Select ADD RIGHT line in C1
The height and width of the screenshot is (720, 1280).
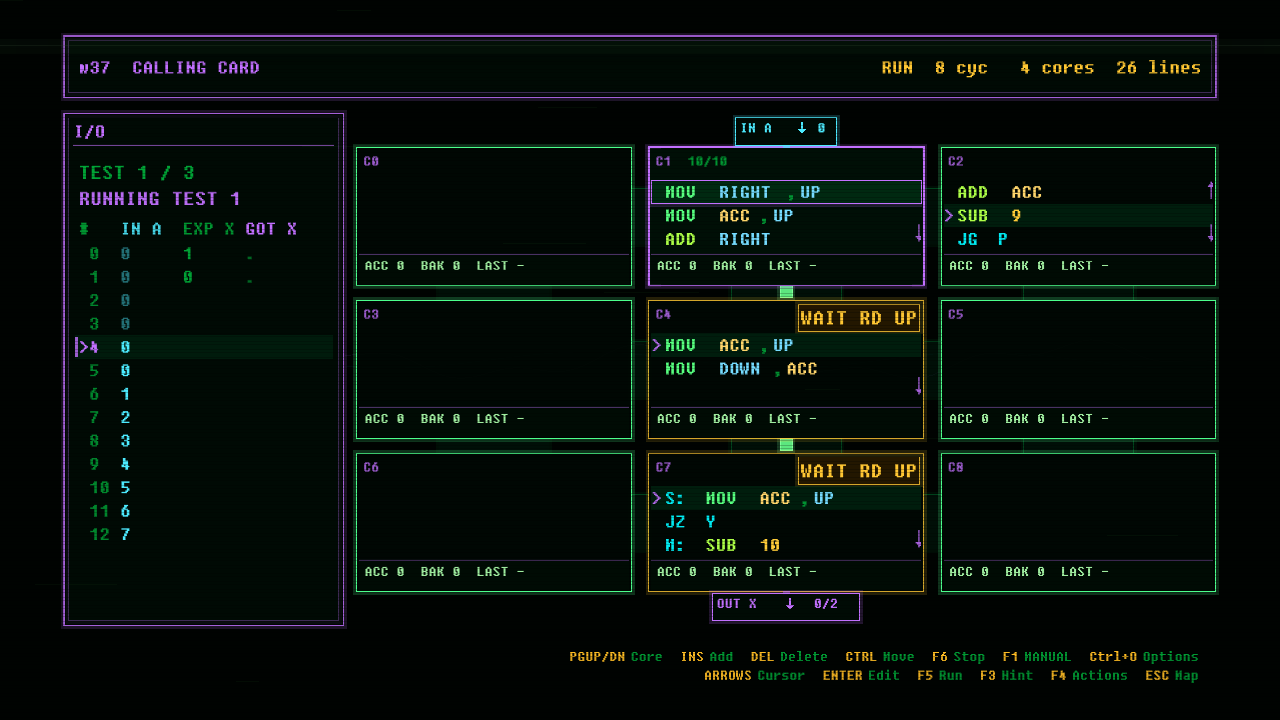(786, 239)
